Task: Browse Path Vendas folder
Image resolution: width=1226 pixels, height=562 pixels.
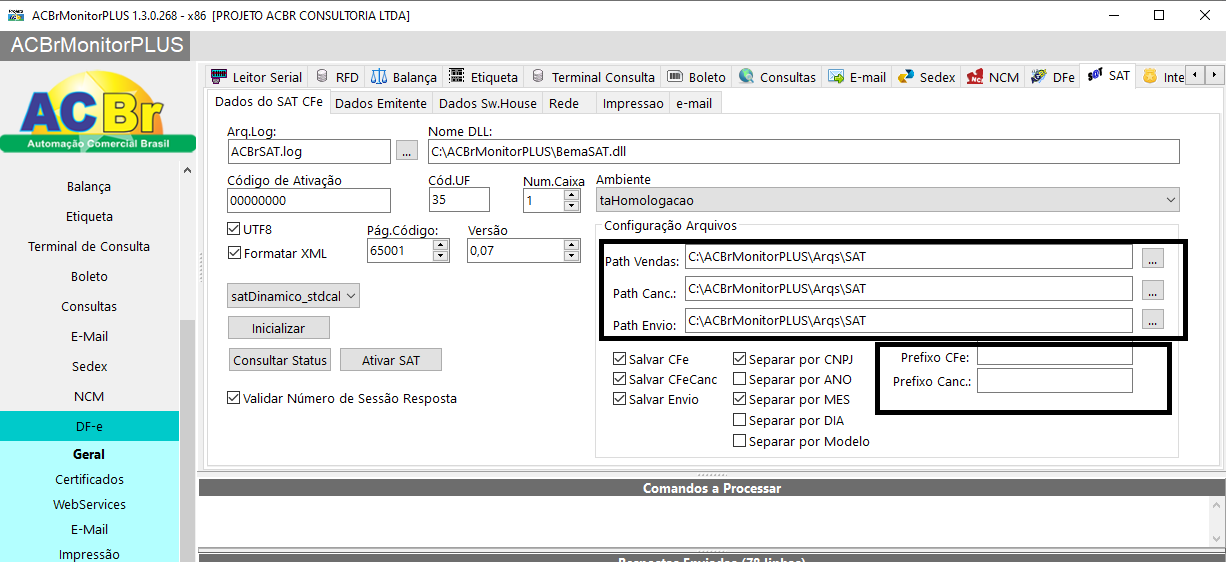Action: point(1152,258)
